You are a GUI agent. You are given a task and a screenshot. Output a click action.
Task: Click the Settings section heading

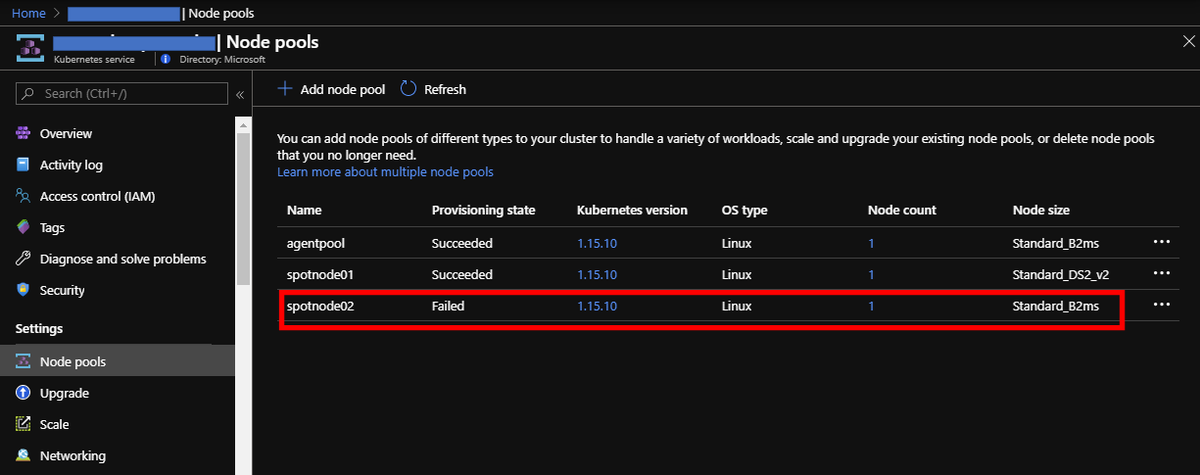tap(39, 328)
